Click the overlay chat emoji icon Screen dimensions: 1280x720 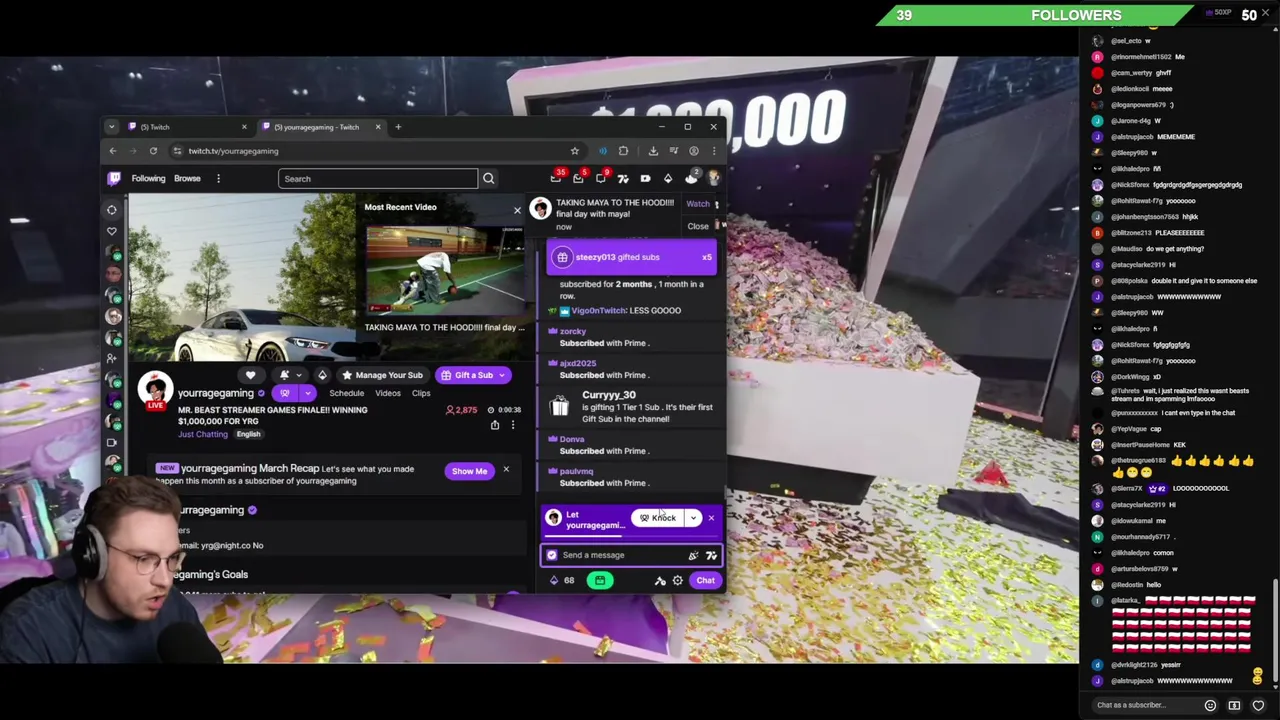pyautogui.click(x=1210, y=705)
